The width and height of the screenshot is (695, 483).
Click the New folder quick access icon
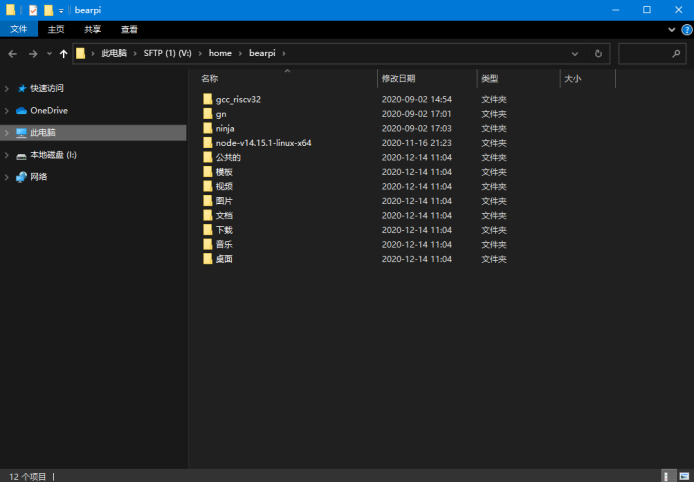coord(48,10)
